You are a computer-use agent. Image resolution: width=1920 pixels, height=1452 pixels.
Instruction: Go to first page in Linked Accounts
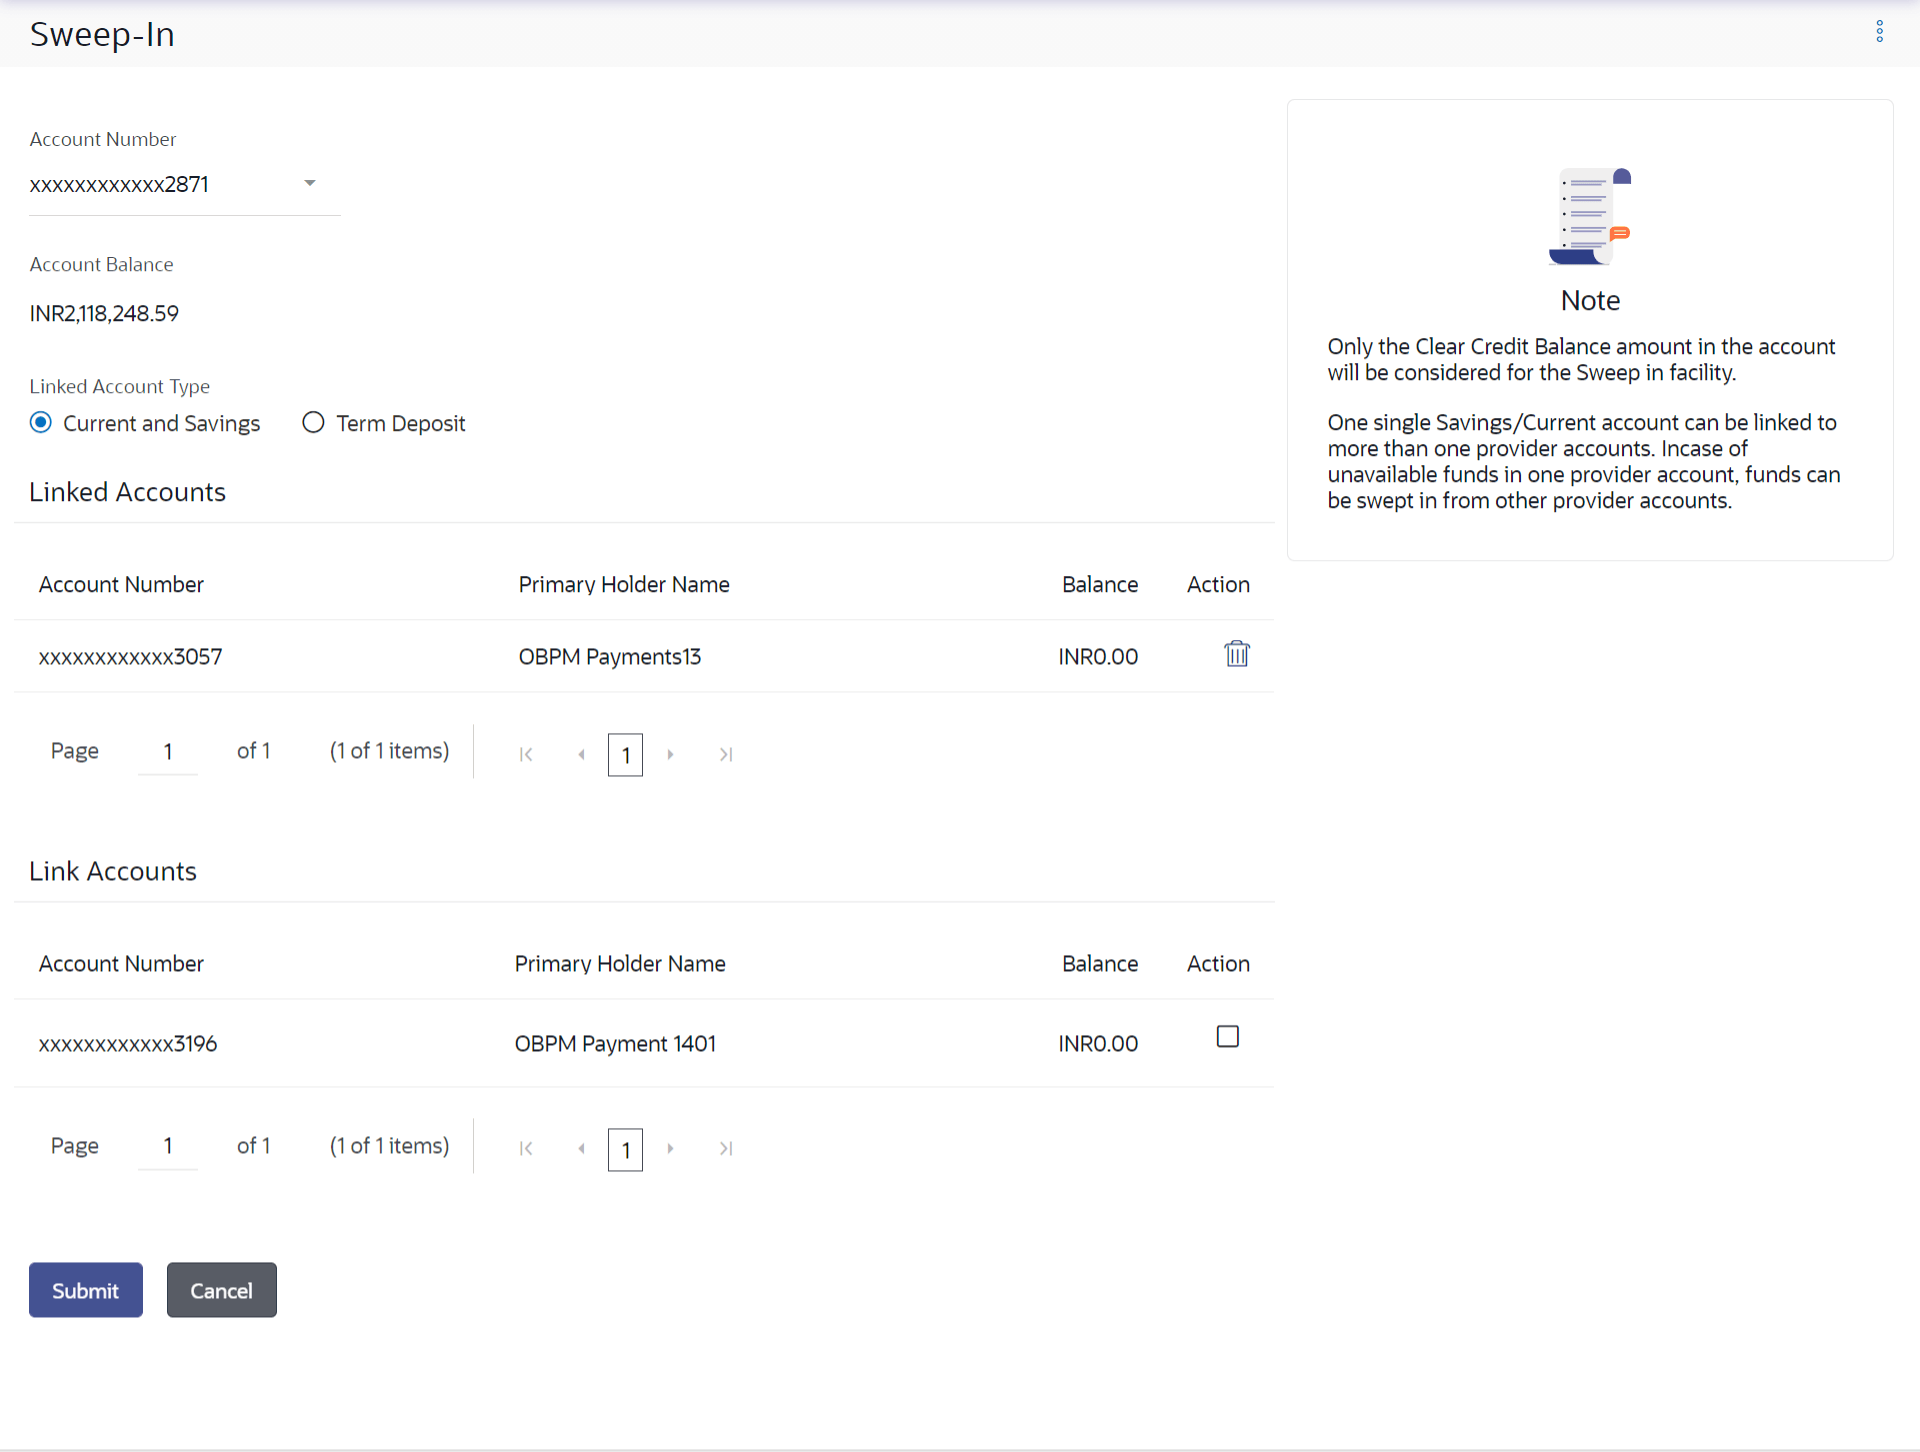[526, 754]
